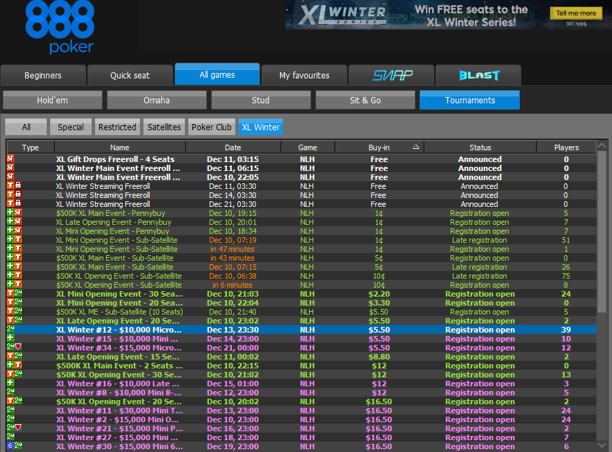Sort by the Type column header
This screenshot has height=452, width=612.
[30, 148]
